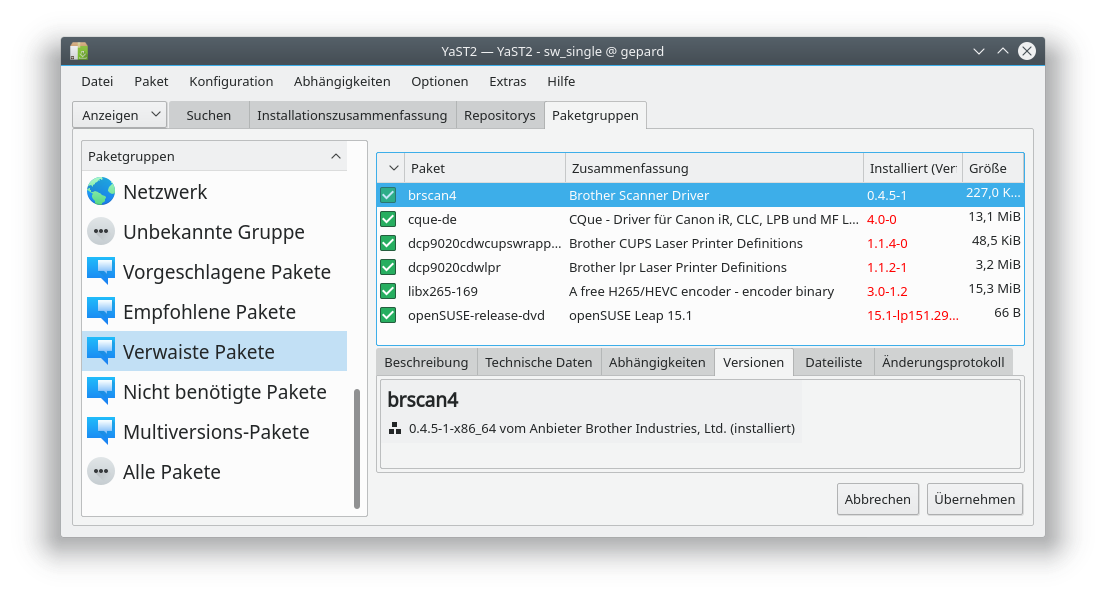Viewport: 1106px width, 598px height.
Task: Open the Extras menu
Action: pyautogui.click(x=507, y=81)
